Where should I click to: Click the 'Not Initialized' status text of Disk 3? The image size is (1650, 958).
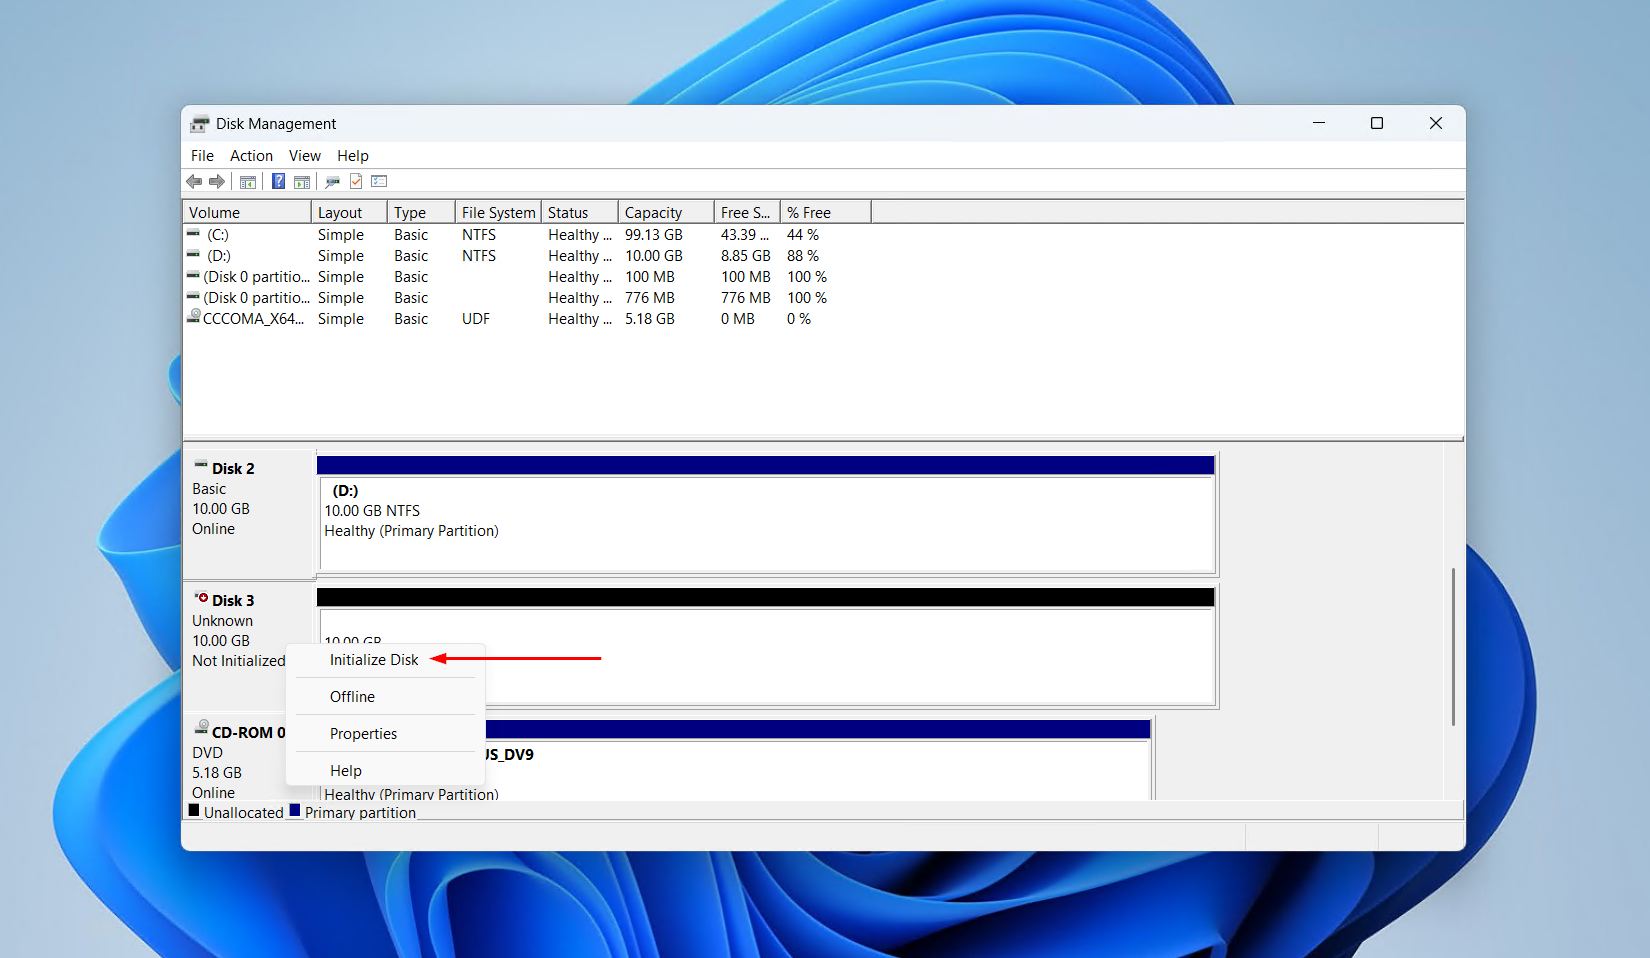click(239, 661)
